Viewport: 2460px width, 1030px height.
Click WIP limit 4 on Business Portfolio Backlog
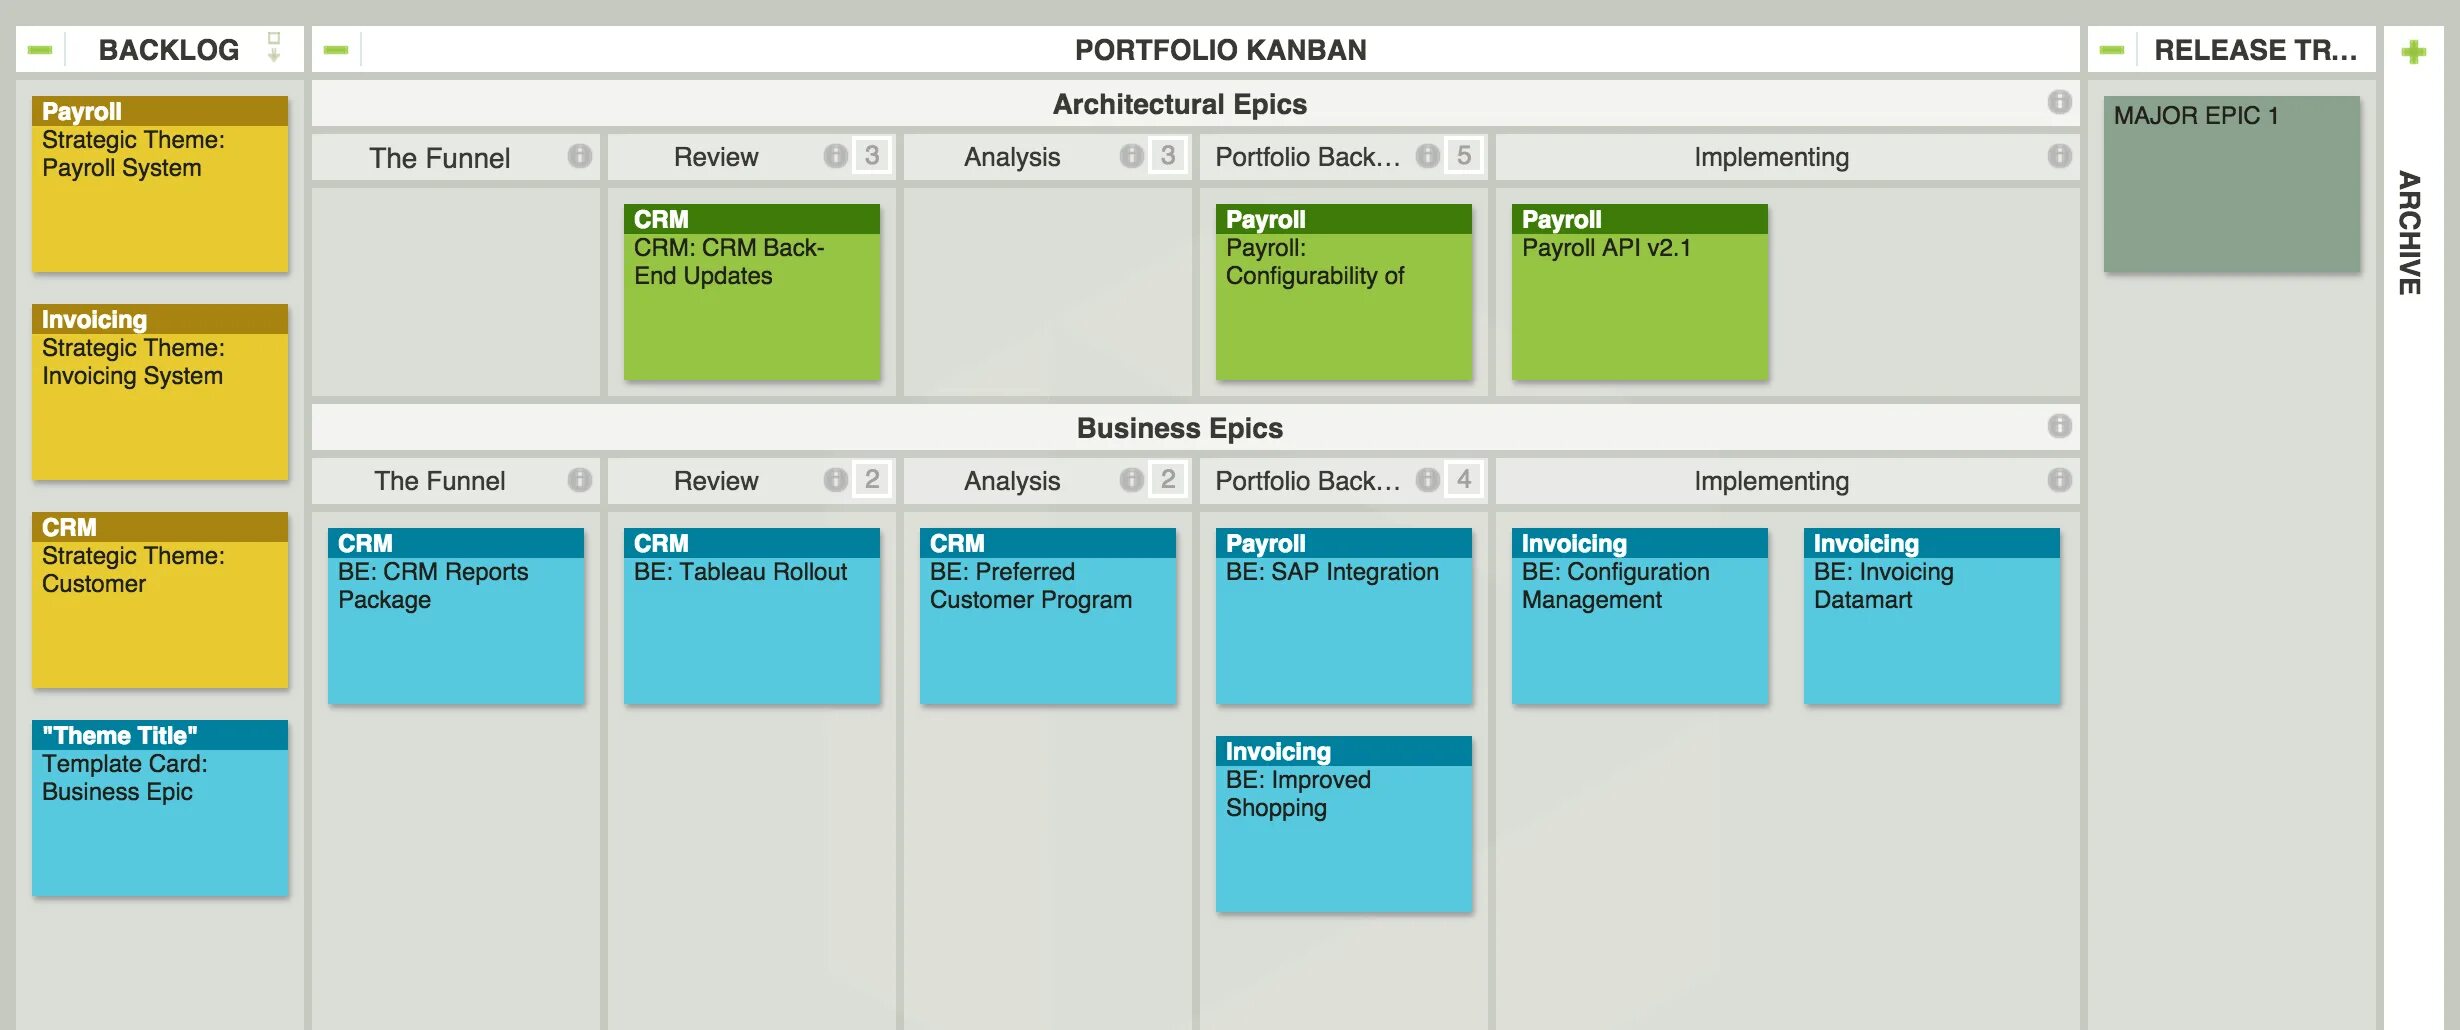click(1463, 480)
